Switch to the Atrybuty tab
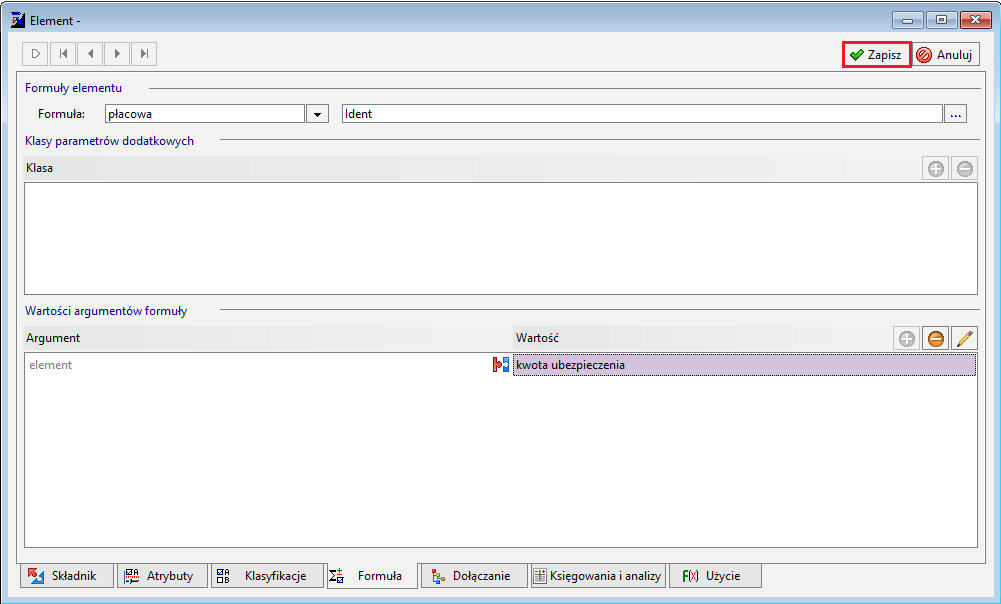Viewport: 1001px width, 604px height. click(x=163, y=576)
